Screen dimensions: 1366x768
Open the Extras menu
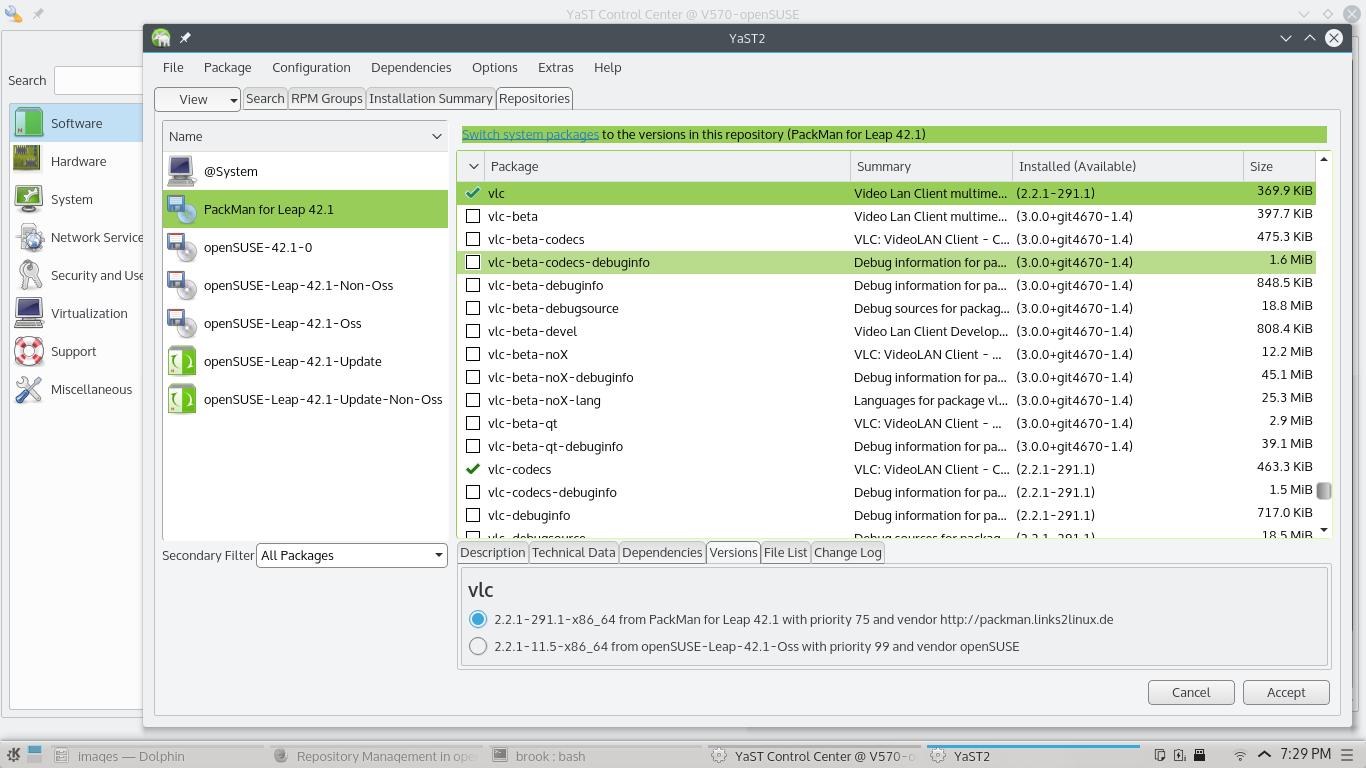pos(556,67)
